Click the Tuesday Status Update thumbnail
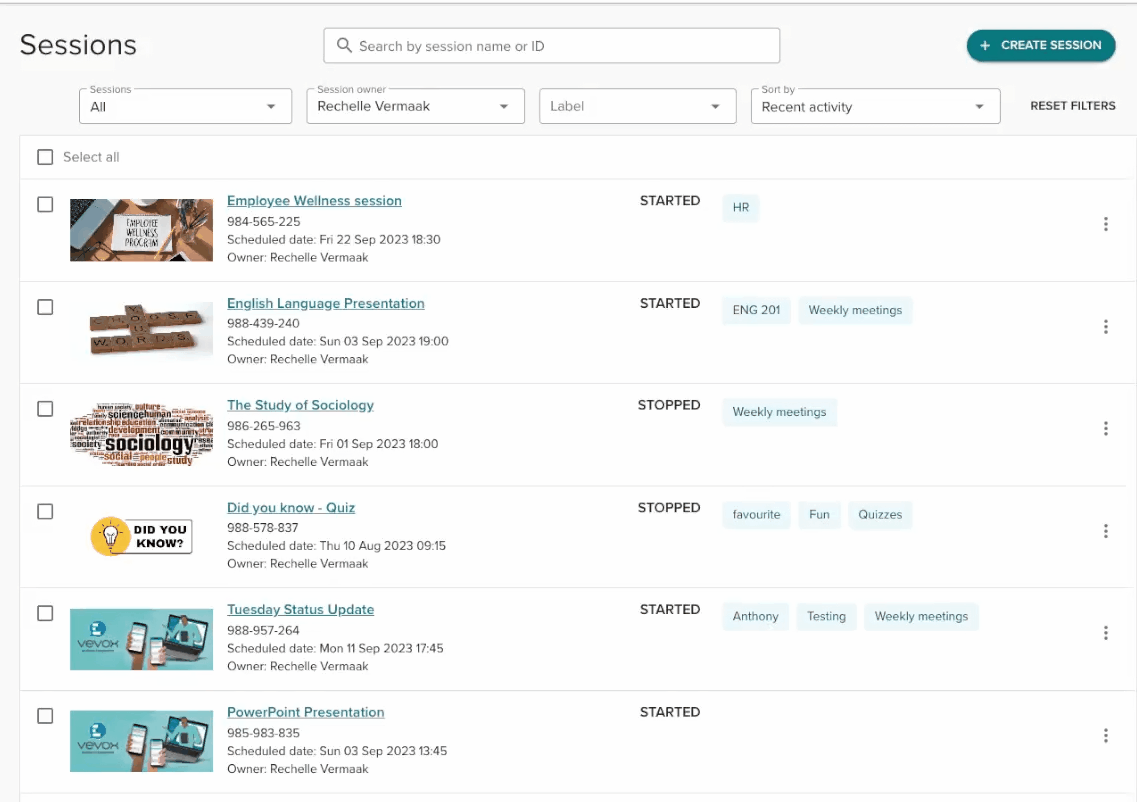1137x802 pixels. (141, 639)
